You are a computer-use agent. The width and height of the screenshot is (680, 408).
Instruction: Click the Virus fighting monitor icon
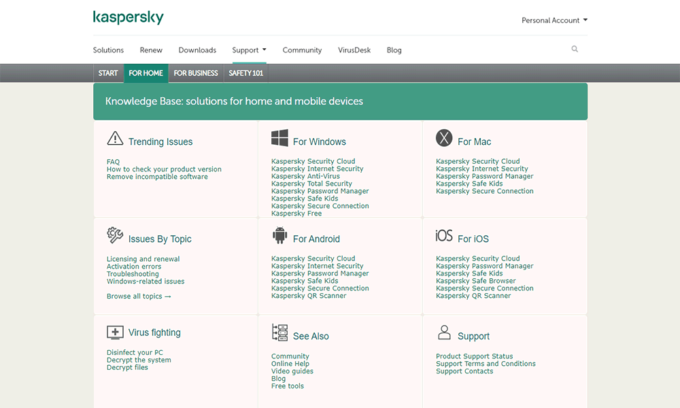[x=115, y=333]
